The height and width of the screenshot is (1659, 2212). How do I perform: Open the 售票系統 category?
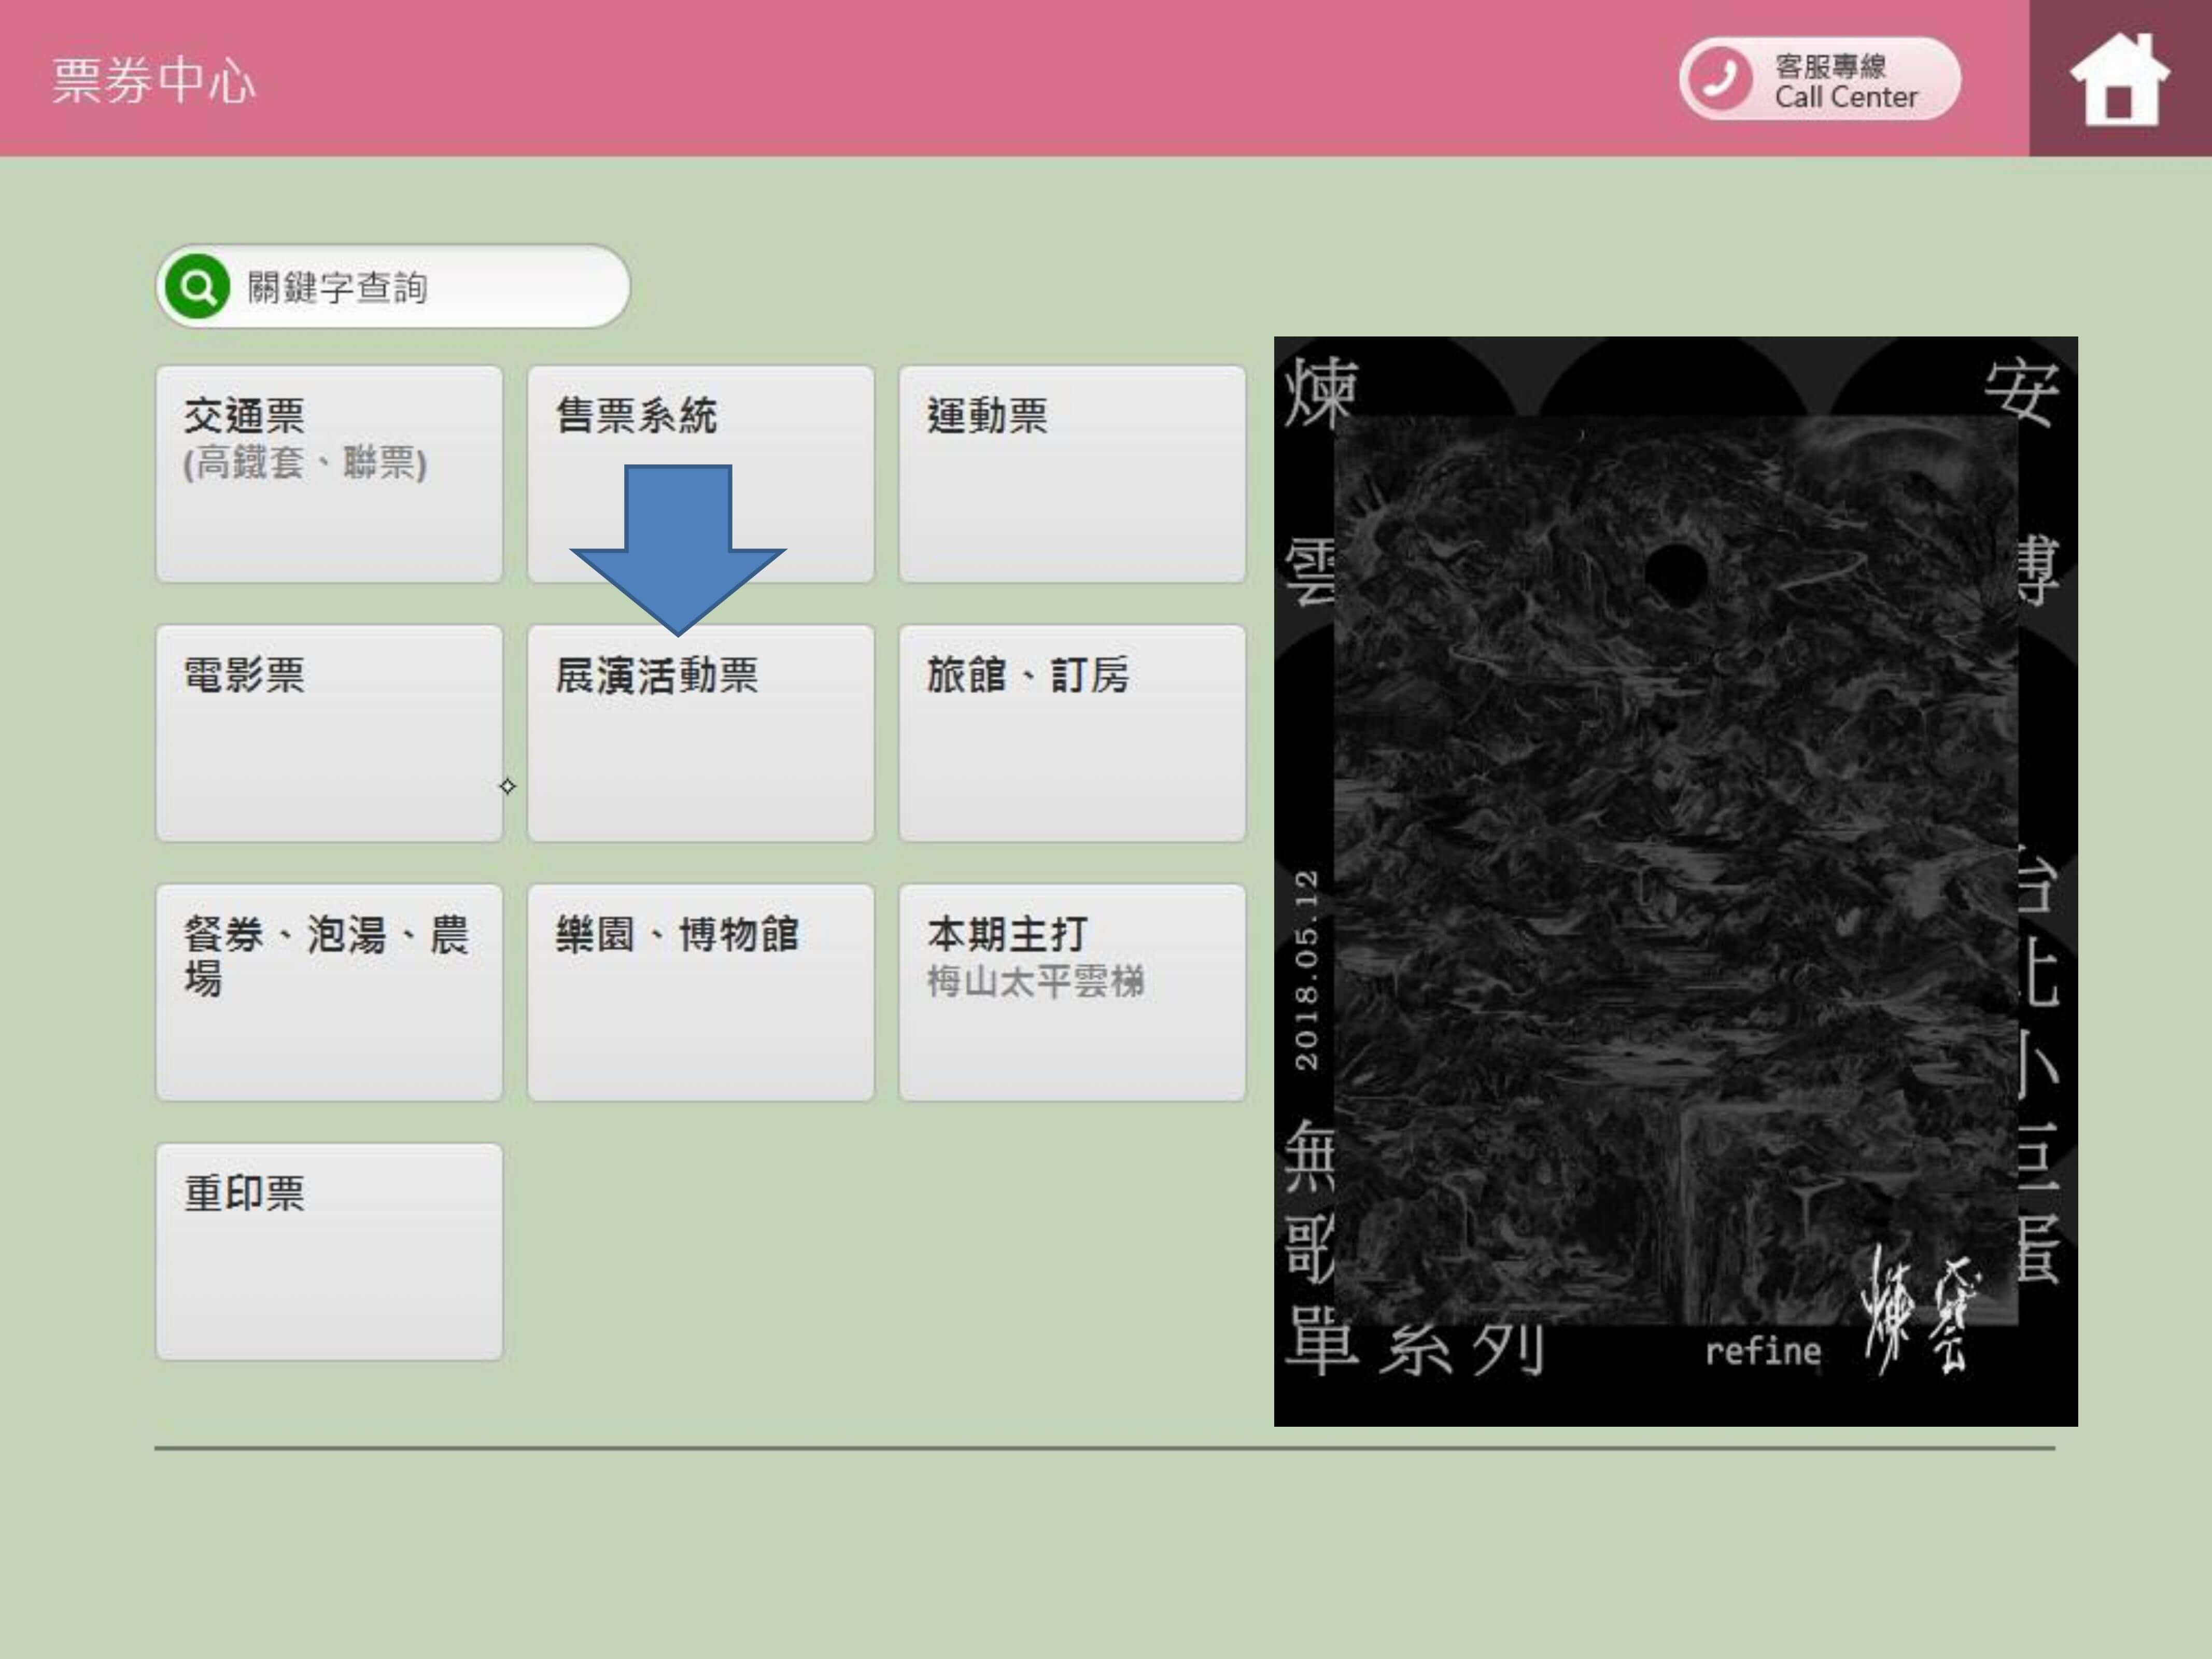701,474
